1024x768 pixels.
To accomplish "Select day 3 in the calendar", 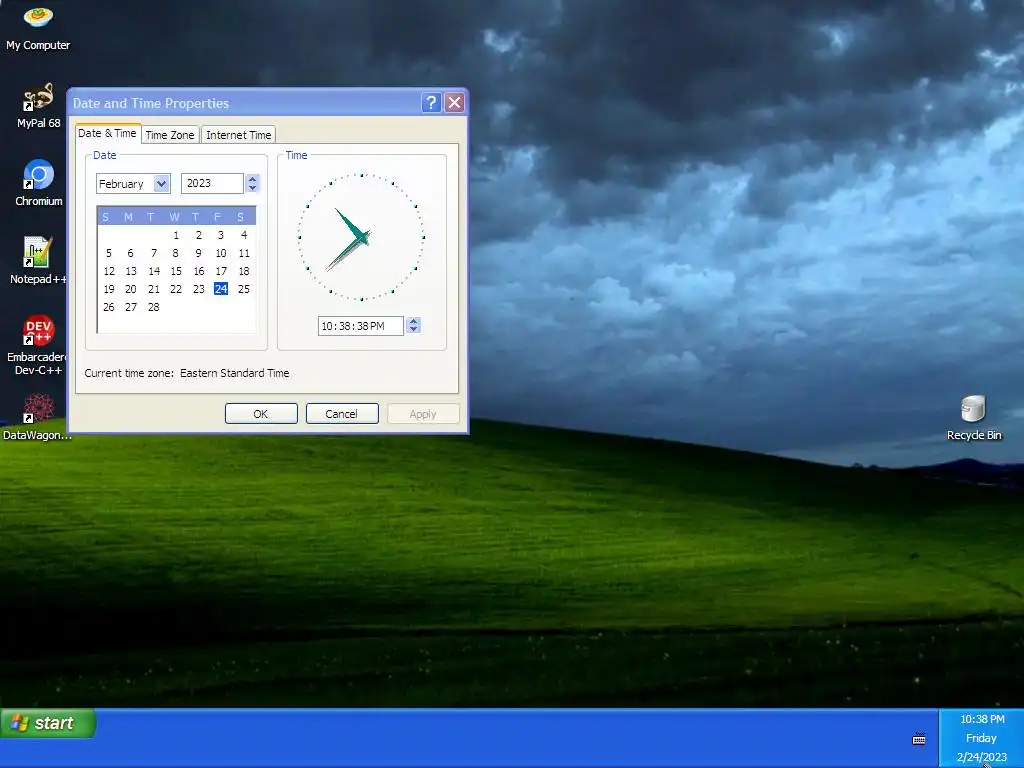I will click(221, 235).
